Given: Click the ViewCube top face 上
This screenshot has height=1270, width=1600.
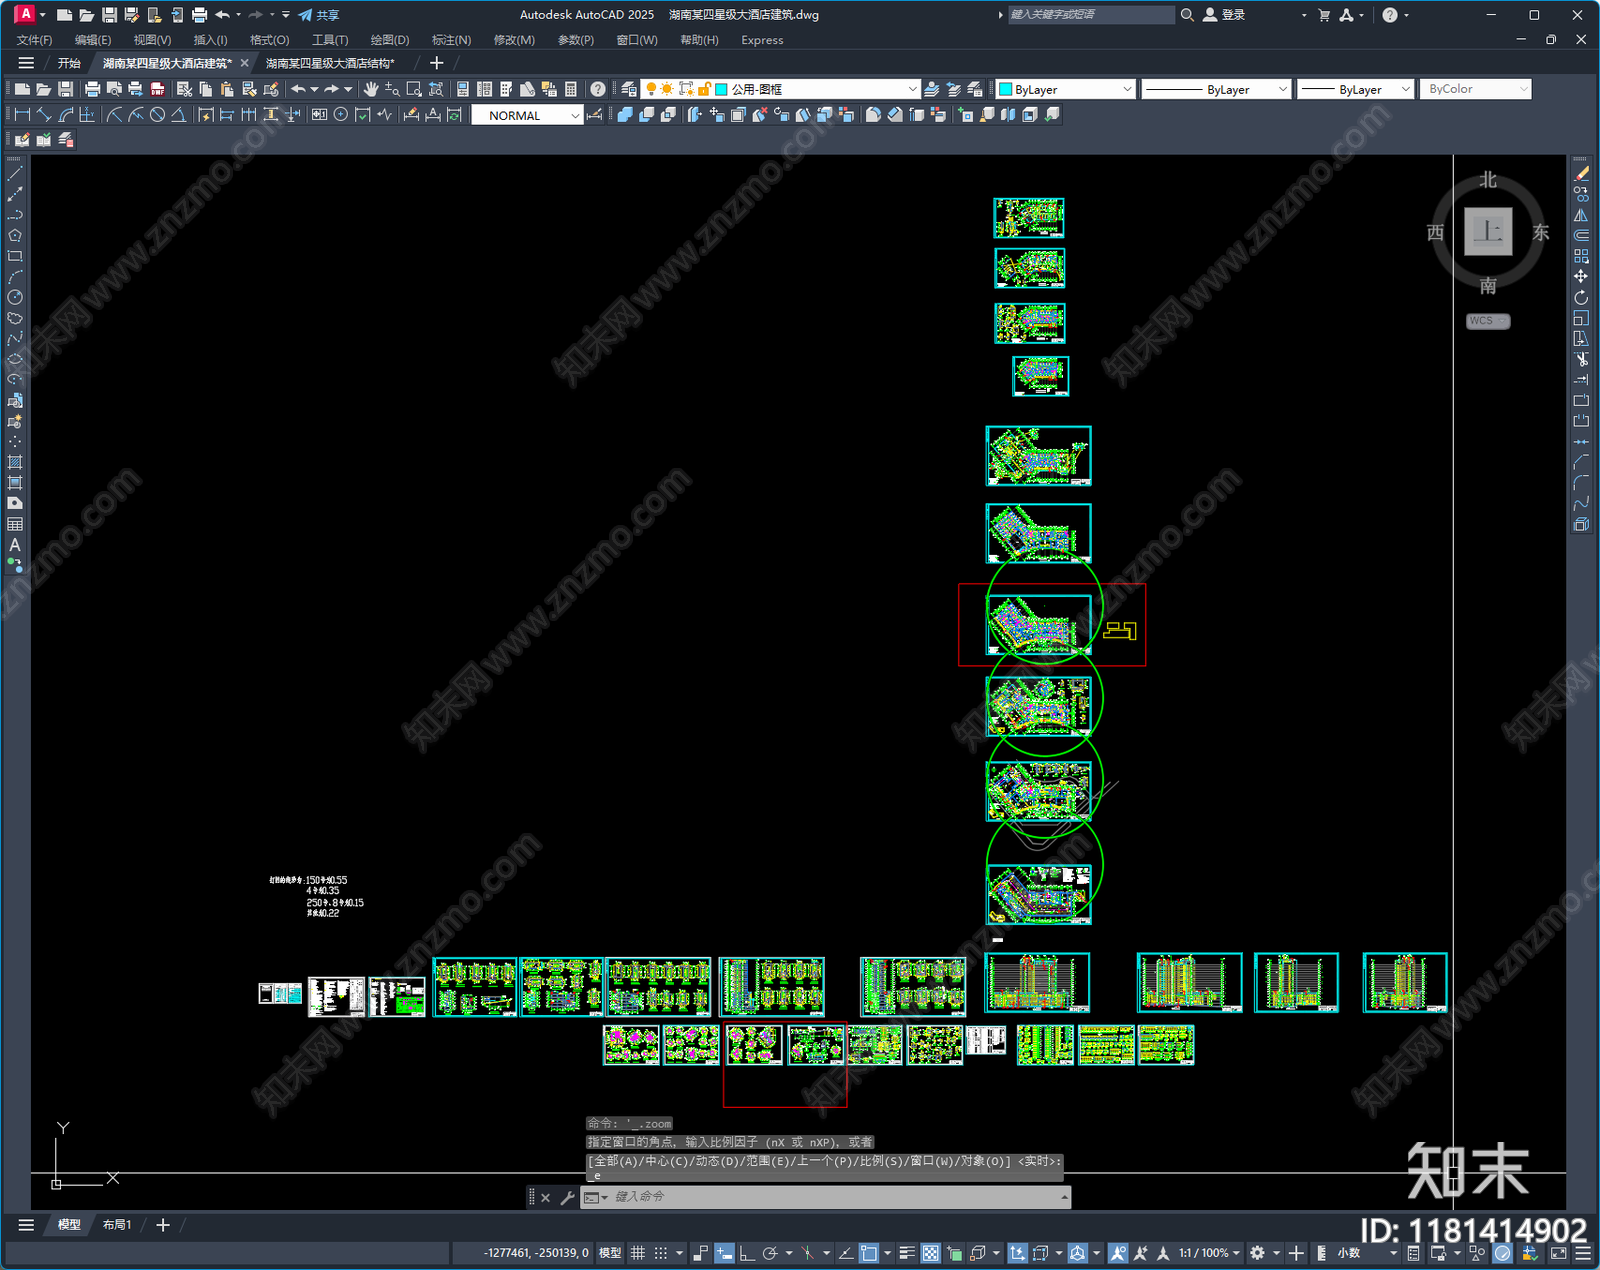Looking at the screenshot, I should tap(1488, 232).
